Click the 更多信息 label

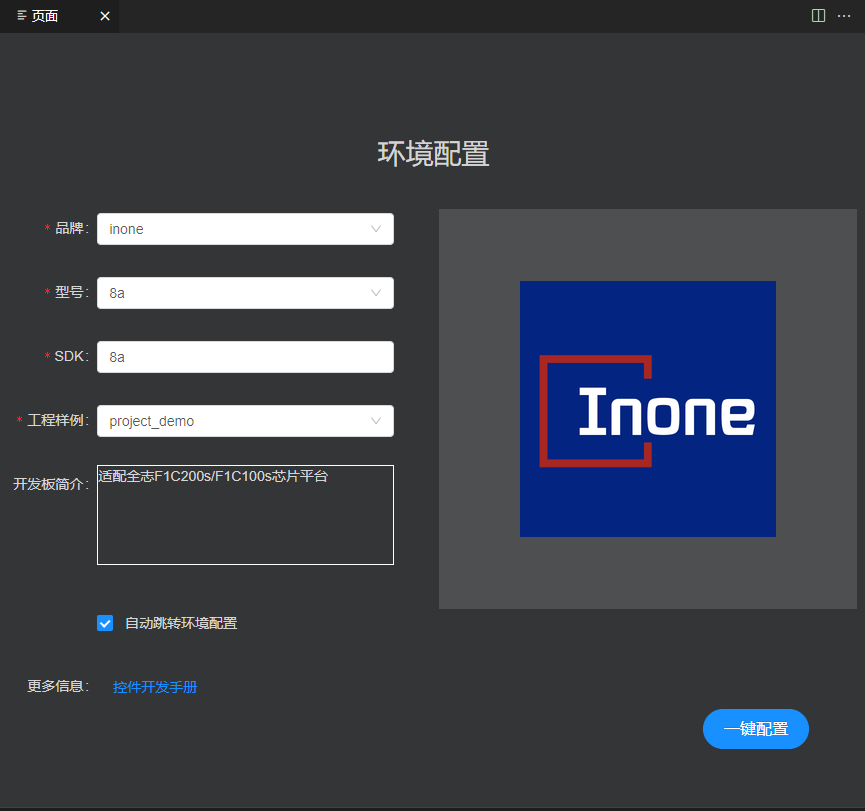pyautogui.click(x=58, y=686)
